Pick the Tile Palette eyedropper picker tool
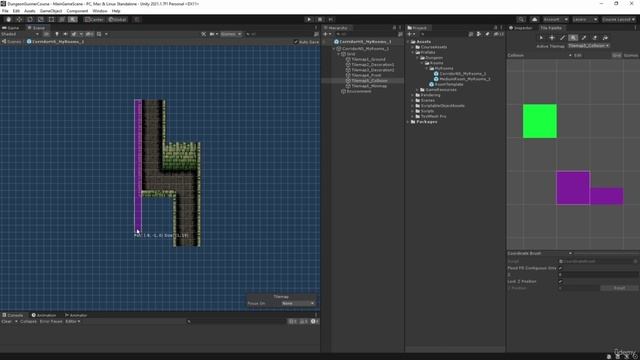The image size is (640, 360). [584, 38]
